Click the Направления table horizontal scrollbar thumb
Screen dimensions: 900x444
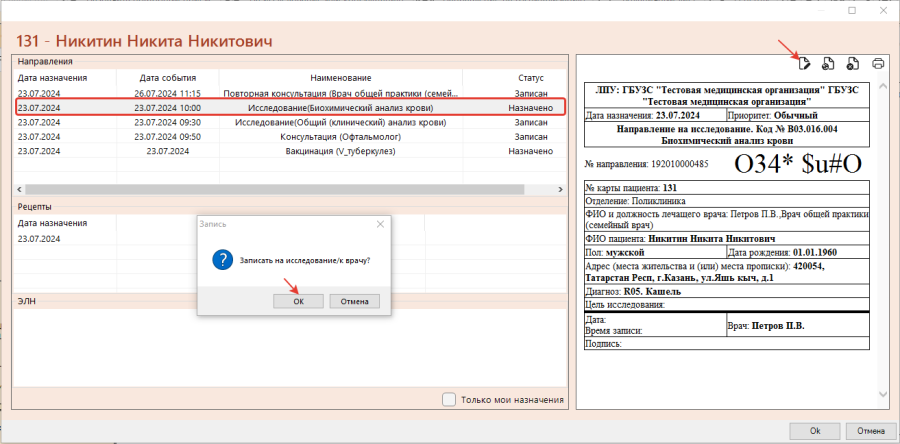coord(274,189)
